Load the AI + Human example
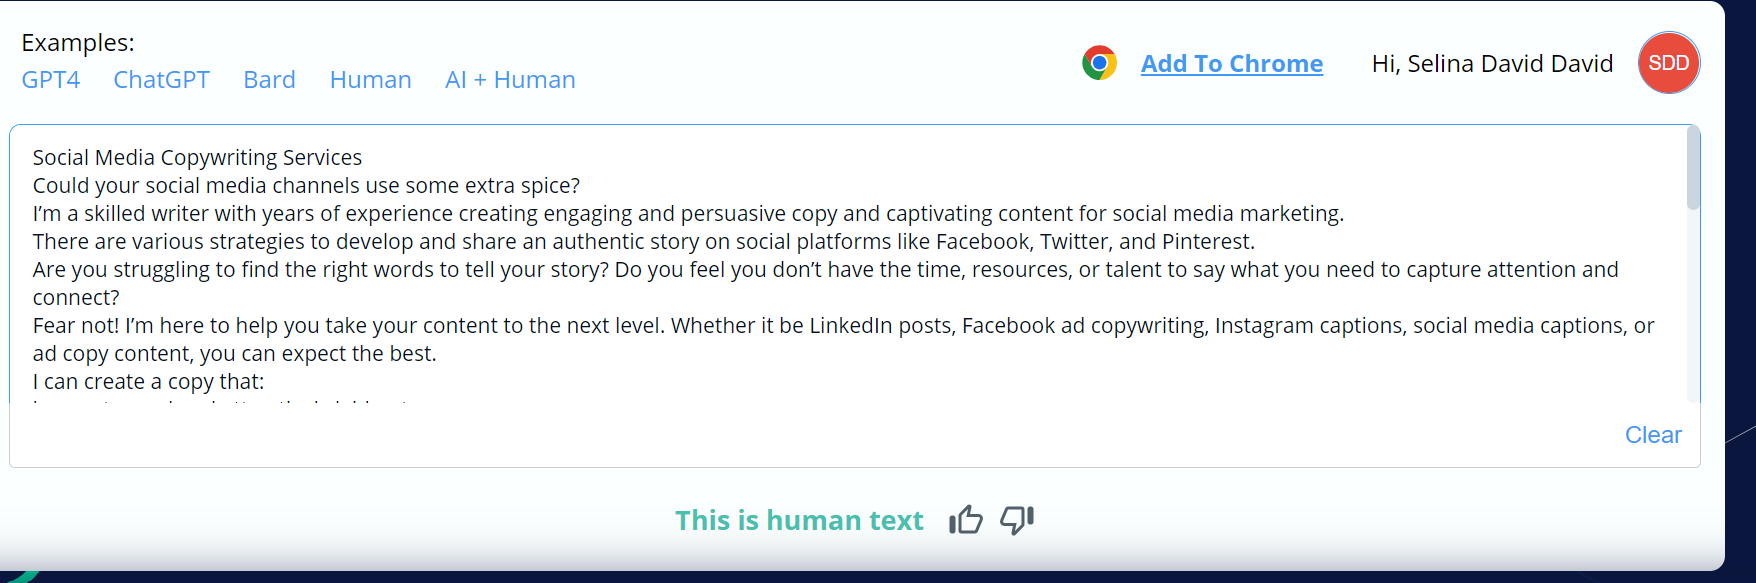Image resolution: width=1756 pixels, height=583 pixels. pos(510,80)
